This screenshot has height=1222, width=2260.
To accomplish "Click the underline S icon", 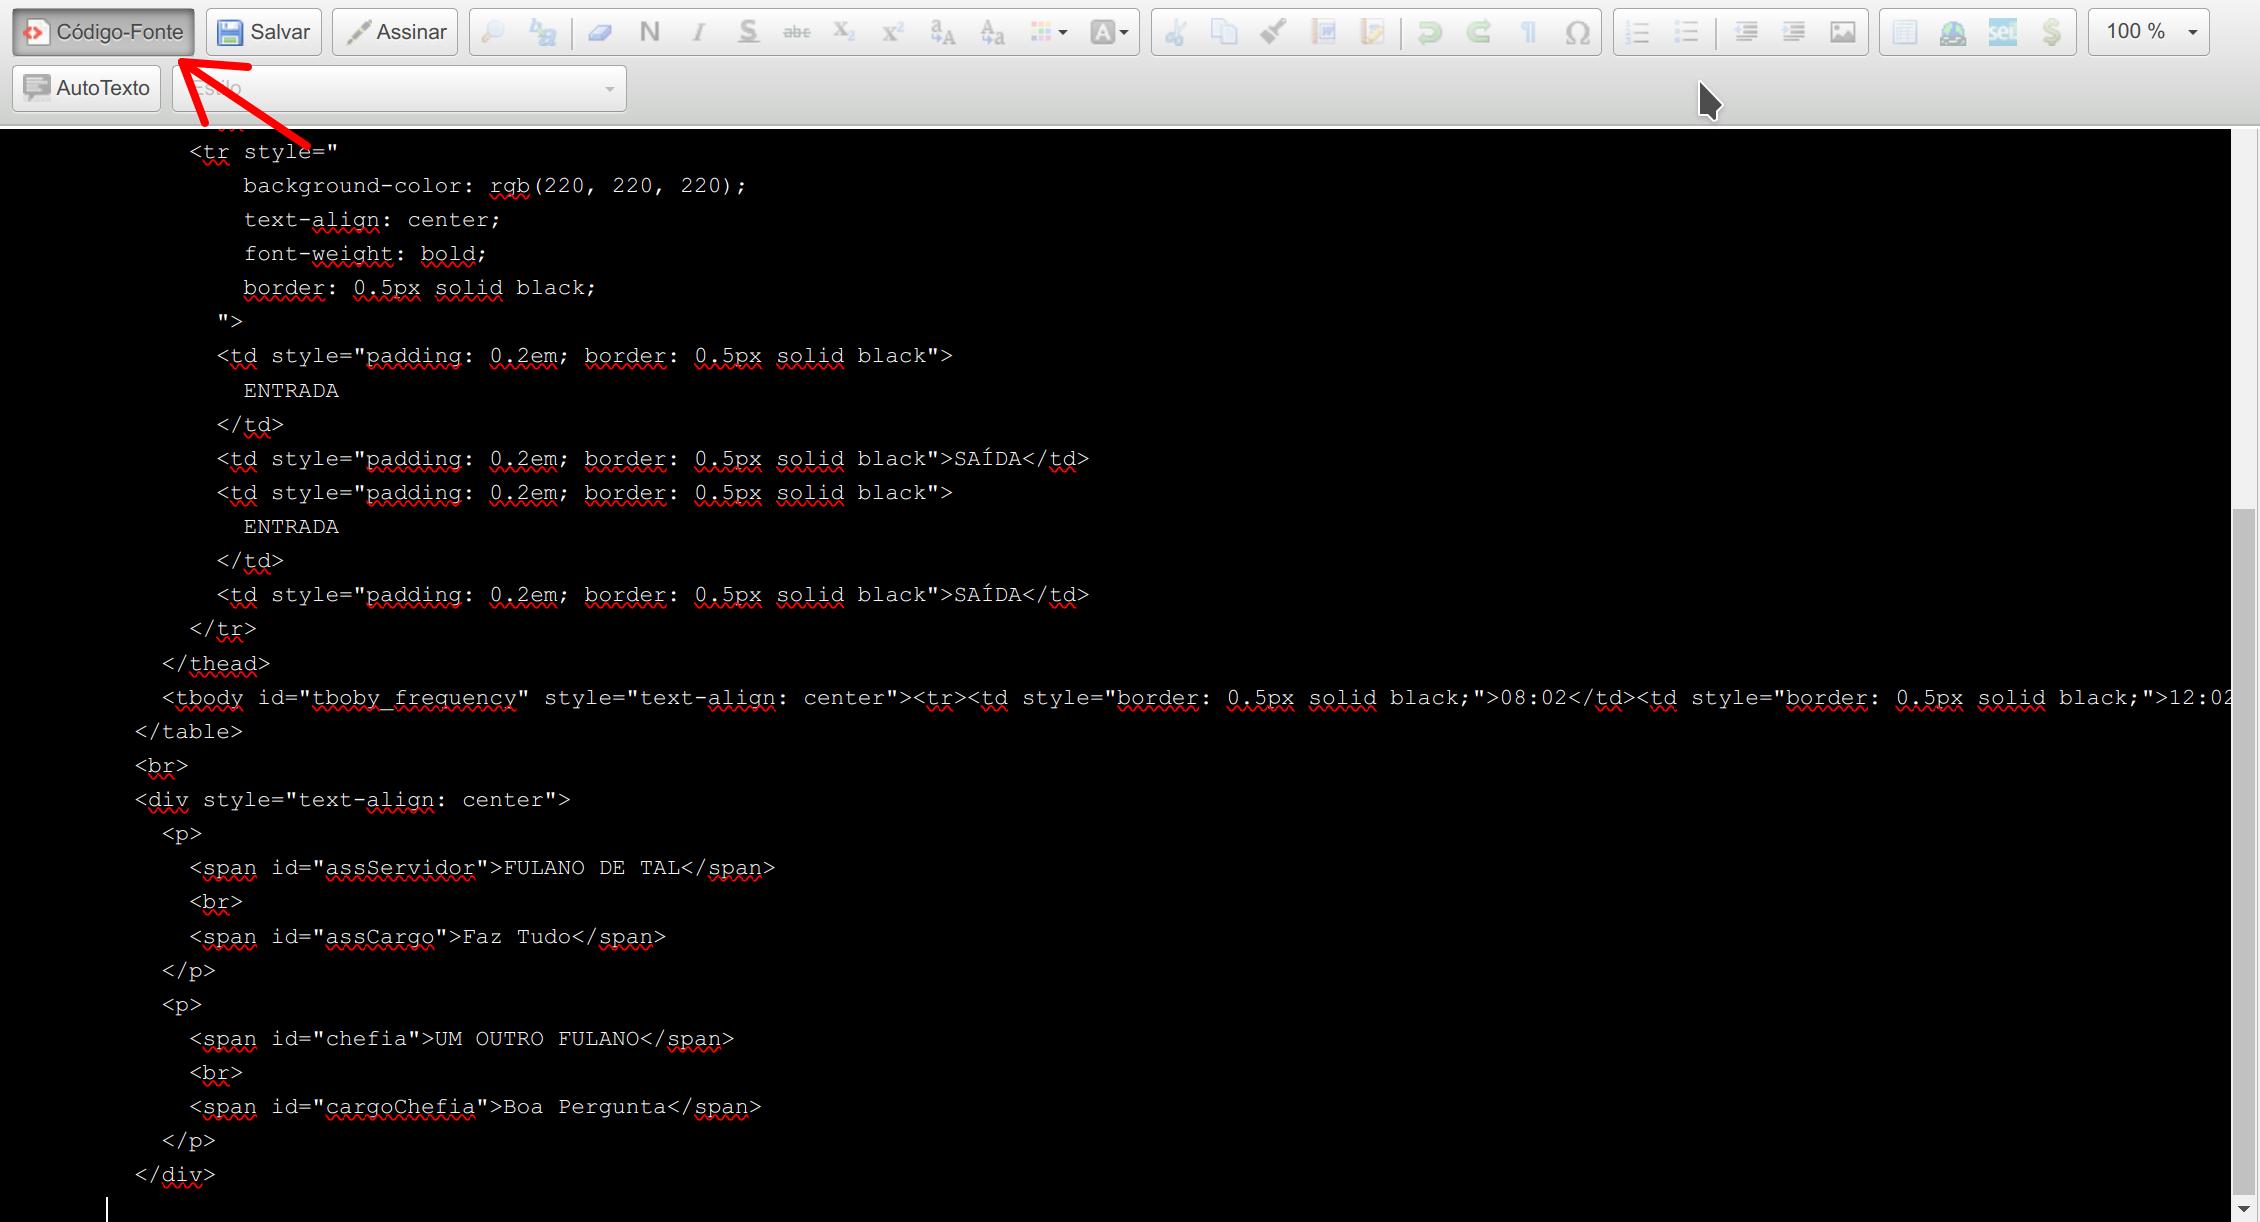I will tap(747, 32).
